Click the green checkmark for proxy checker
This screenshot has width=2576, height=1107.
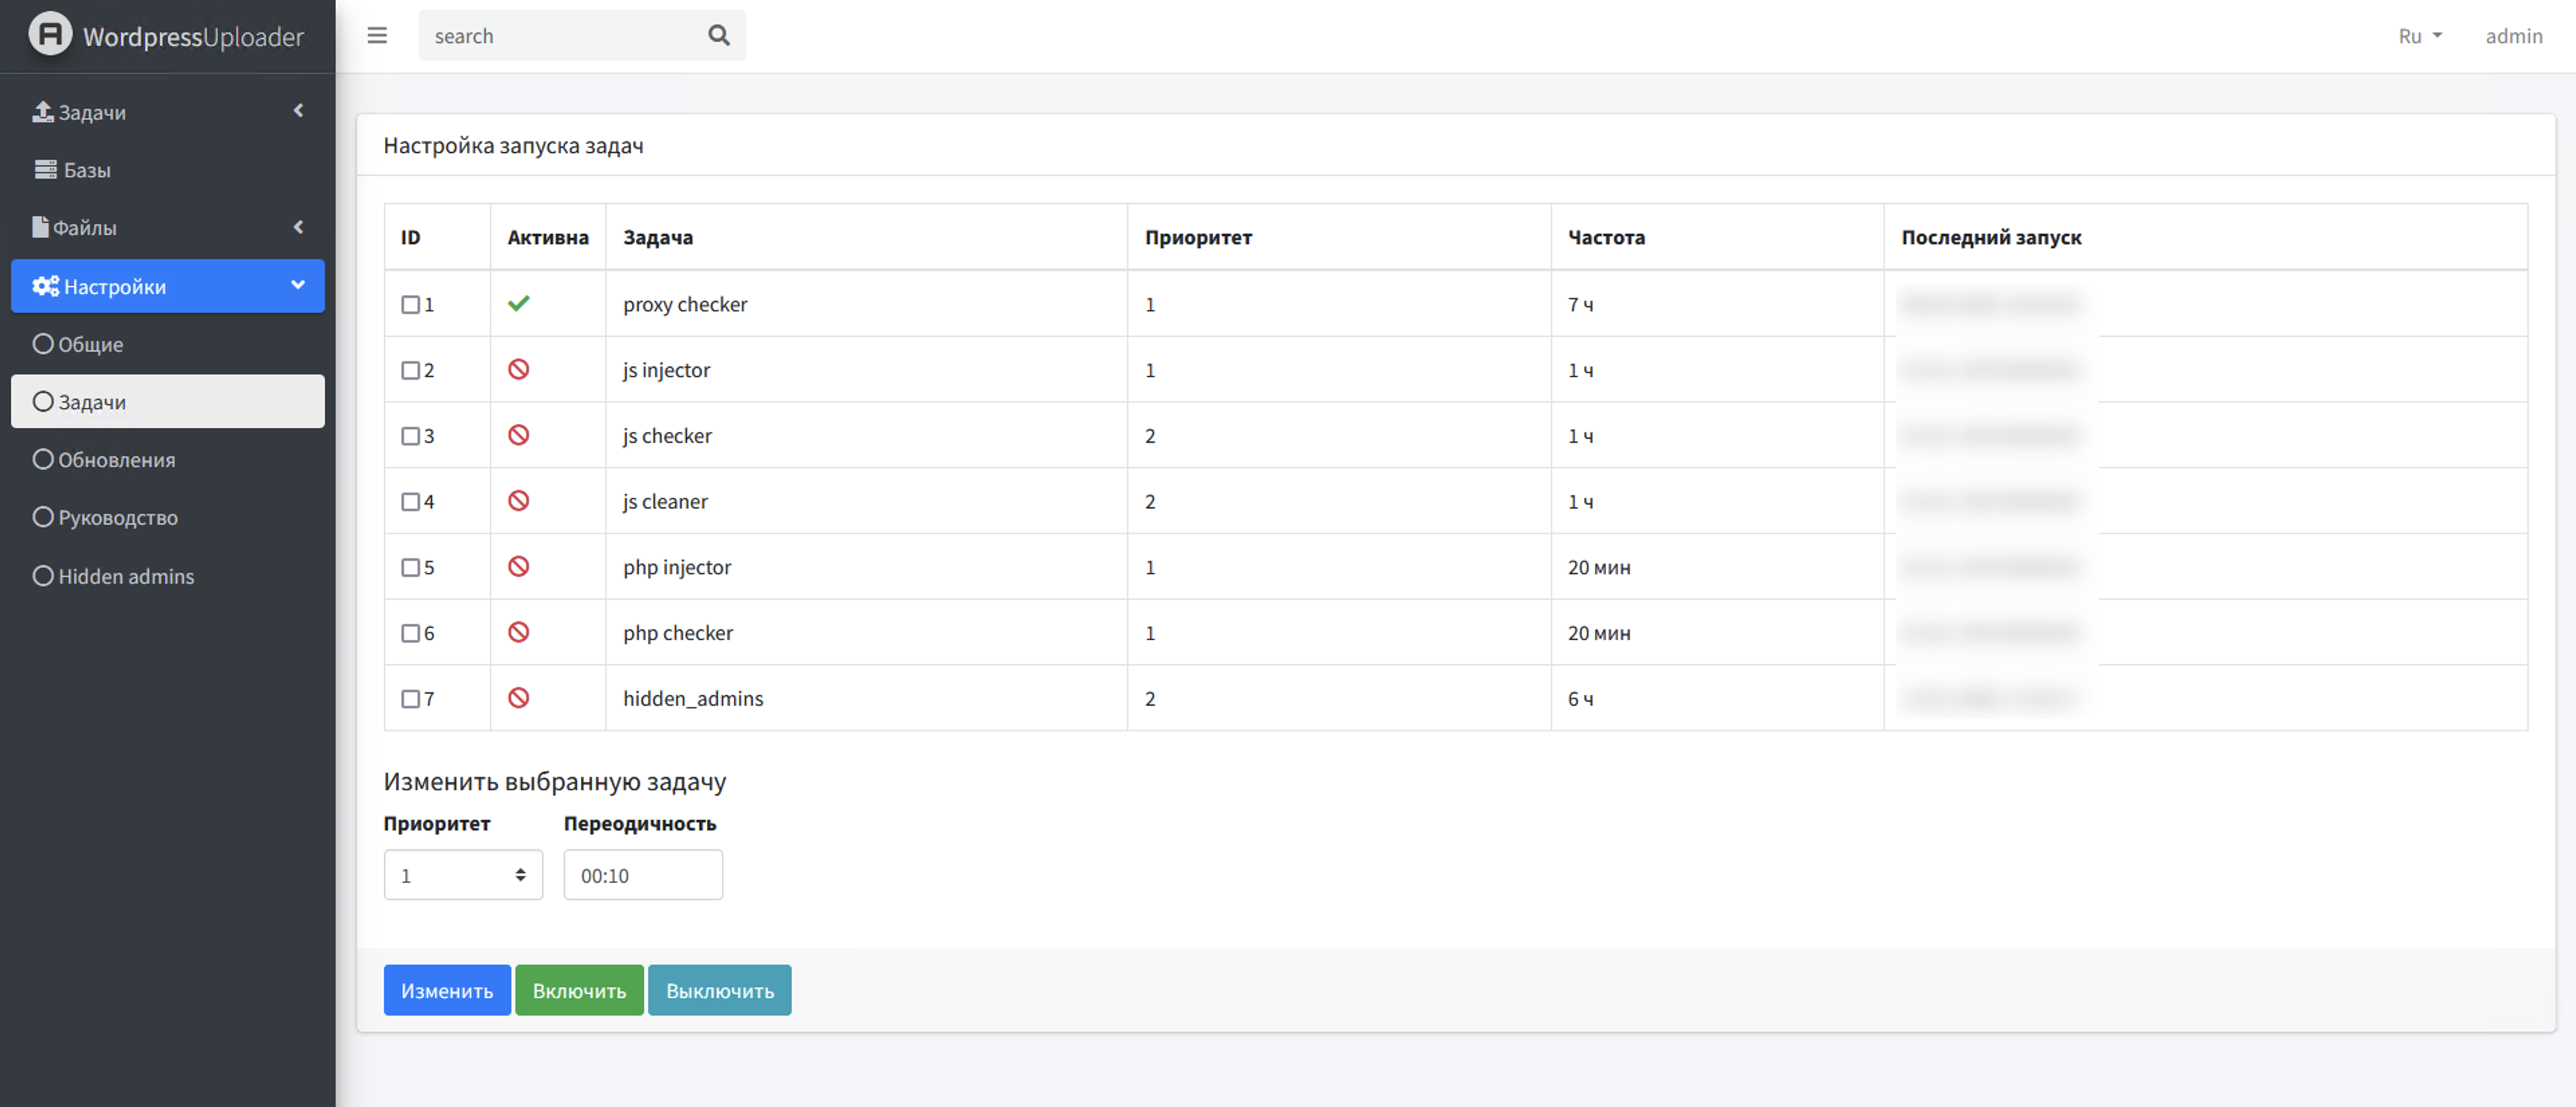coord(518,303)
